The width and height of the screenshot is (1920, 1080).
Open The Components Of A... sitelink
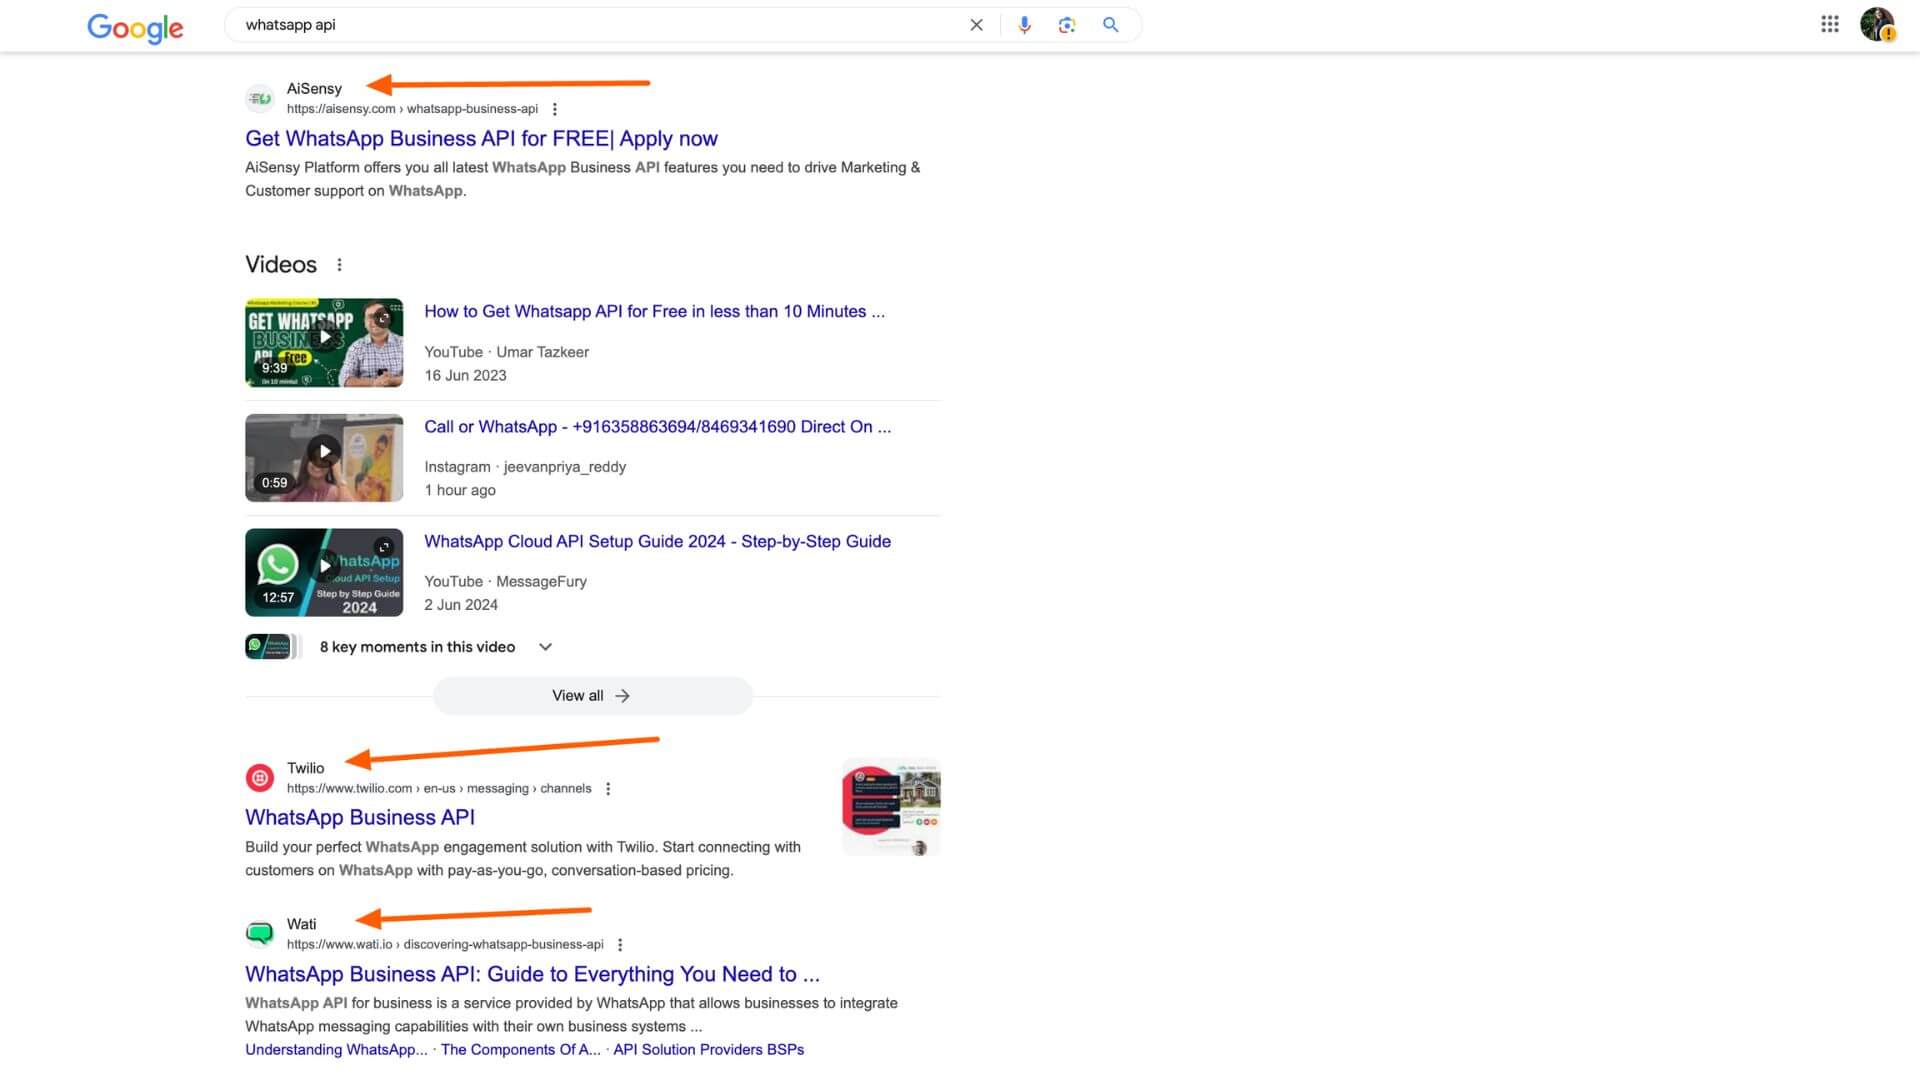[521, 1050]
